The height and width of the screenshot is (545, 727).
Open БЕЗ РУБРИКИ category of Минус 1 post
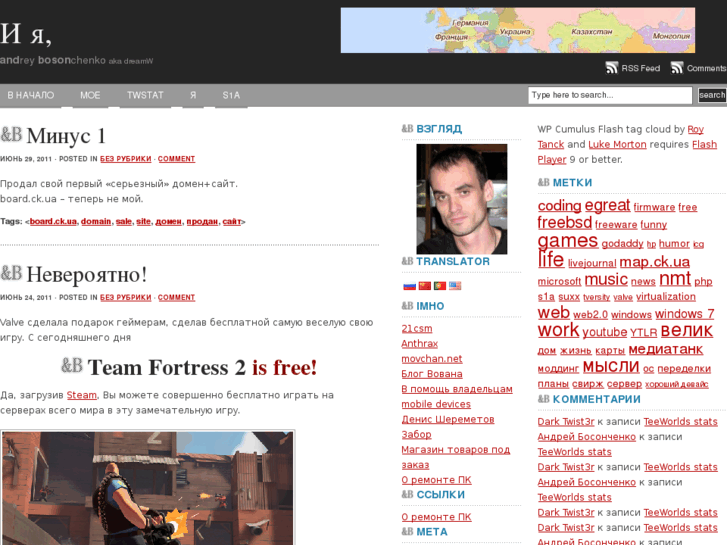tap(126, 159)
